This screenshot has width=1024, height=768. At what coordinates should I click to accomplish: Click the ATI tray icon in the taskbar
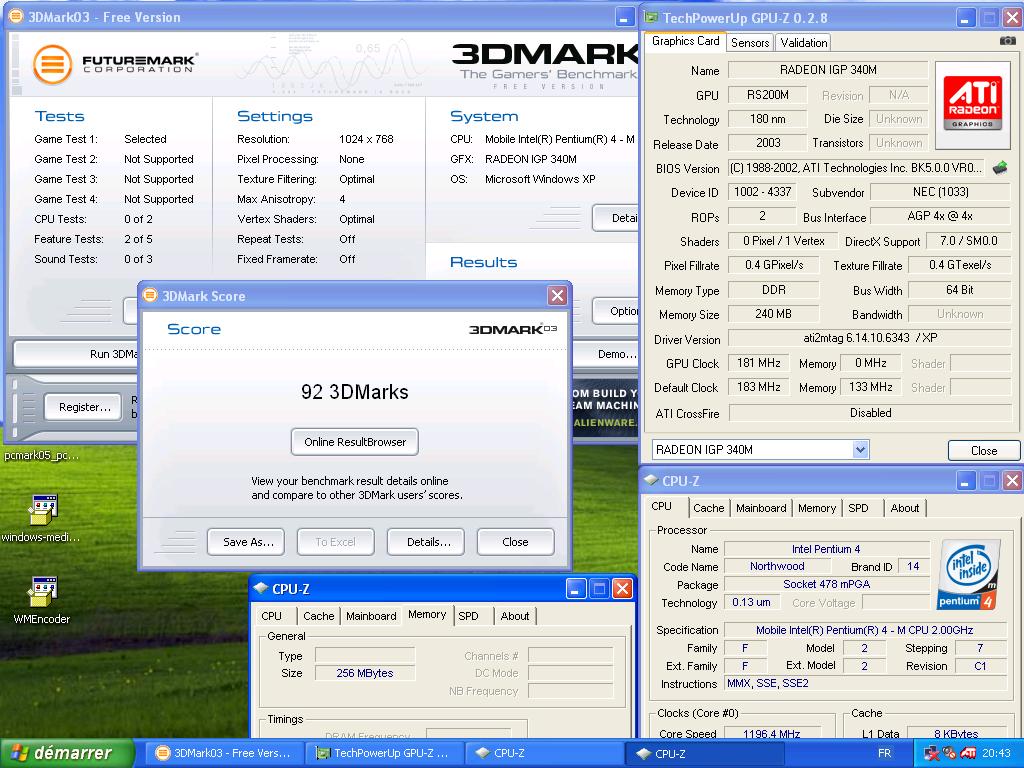(x=968, y=753)
